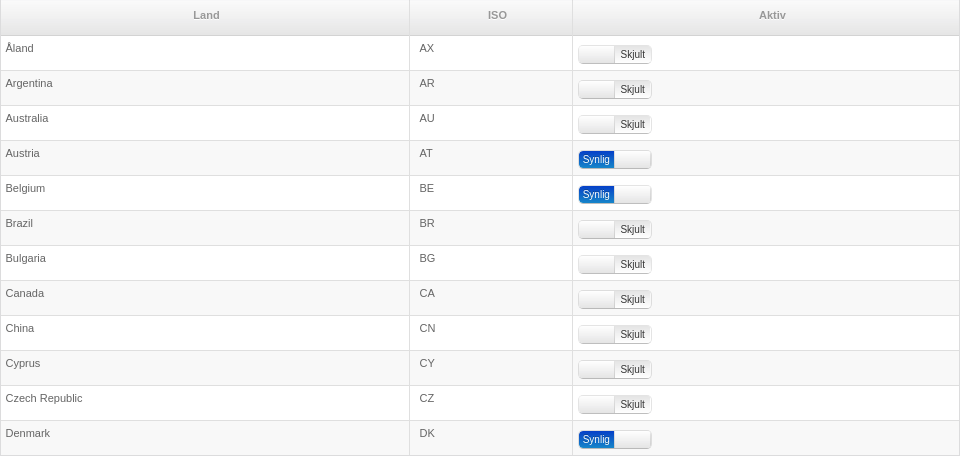
Task: Select the Denmark country name cell
Action: (28, 433)
